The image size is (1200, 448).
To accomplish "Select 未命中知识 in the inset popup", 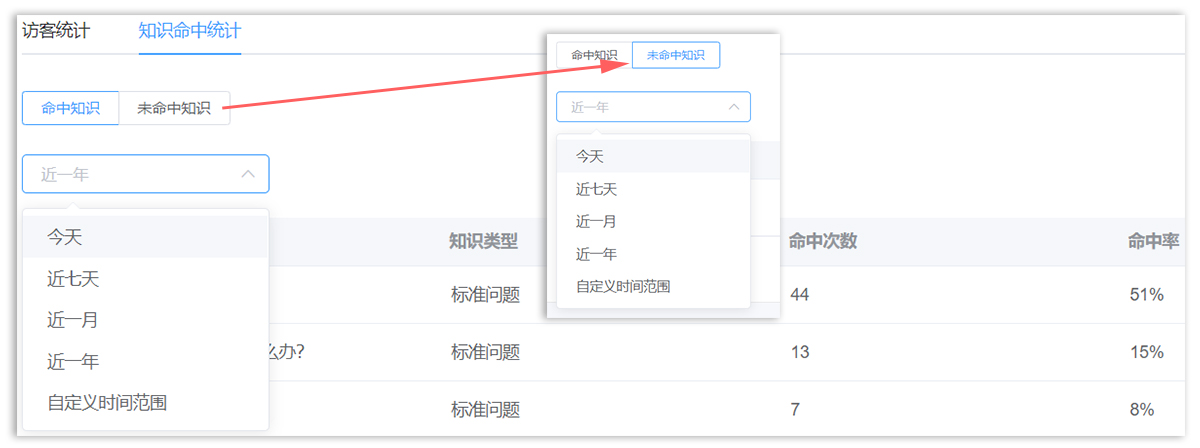I will click(676, 55).
